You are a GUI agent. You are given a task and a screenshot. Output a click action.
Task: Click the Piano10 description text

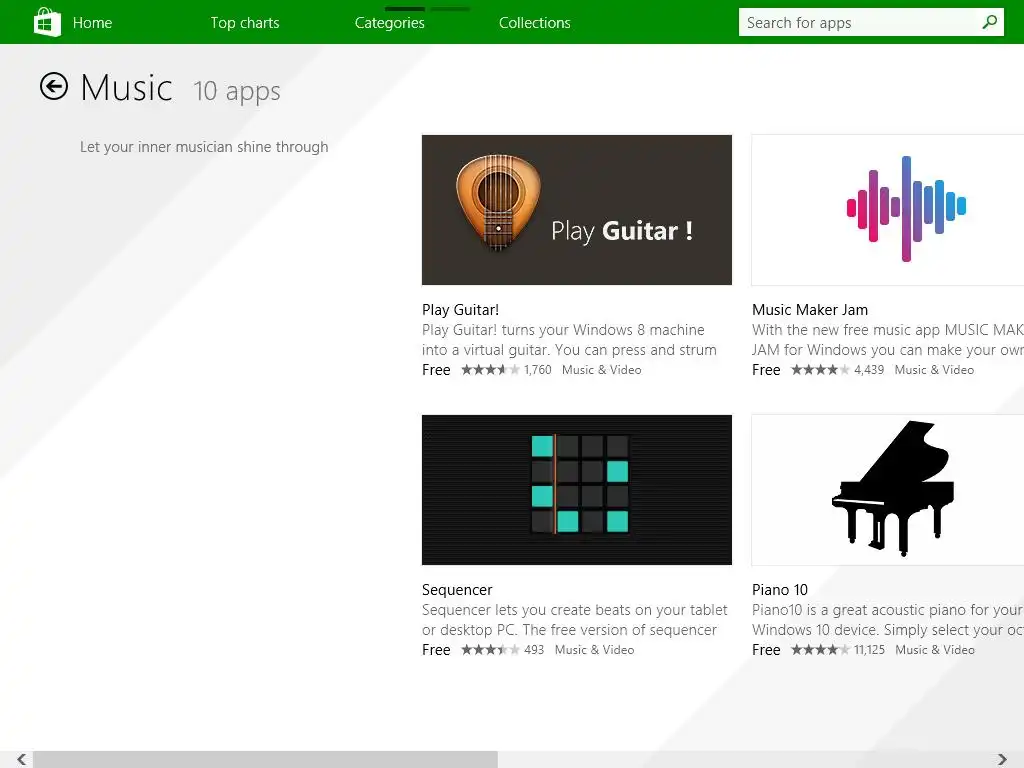pyautogui.click(x=888, y=620)
